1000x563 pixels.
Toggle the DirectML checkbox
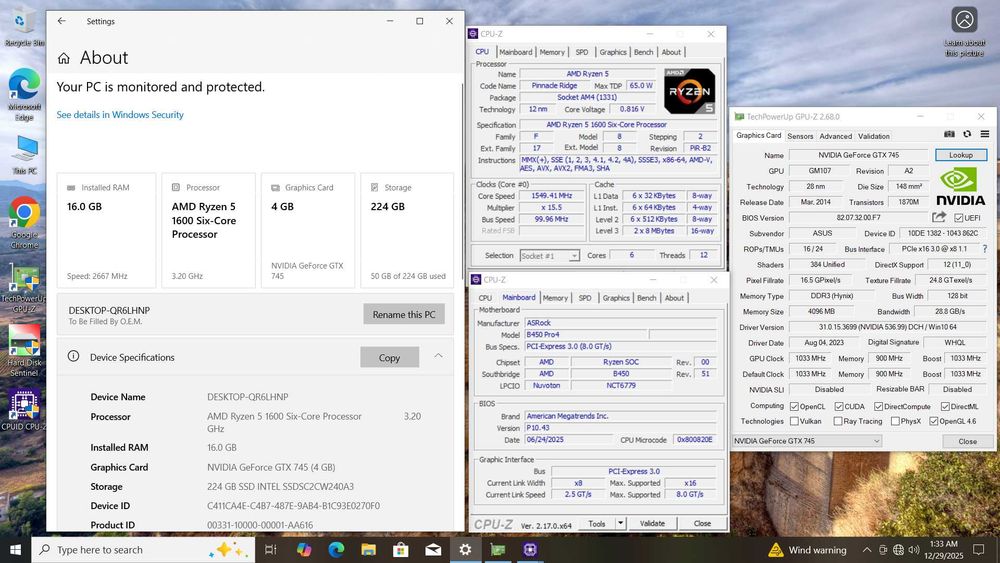point(945,406)
